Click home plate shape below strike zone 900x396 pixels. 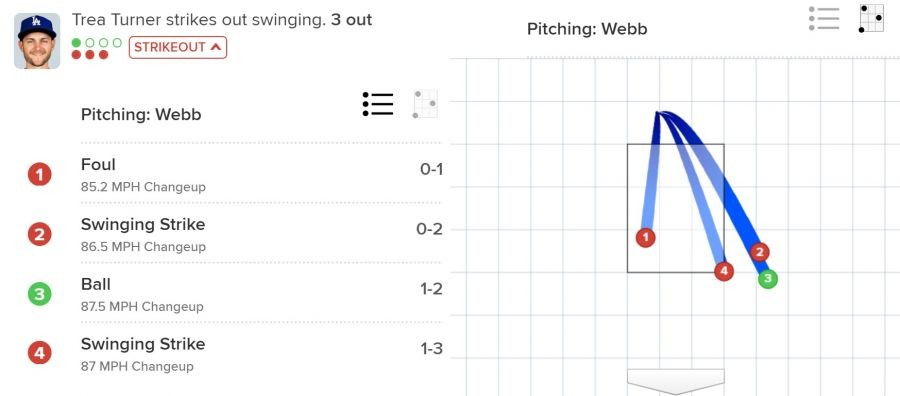[676, 382]
